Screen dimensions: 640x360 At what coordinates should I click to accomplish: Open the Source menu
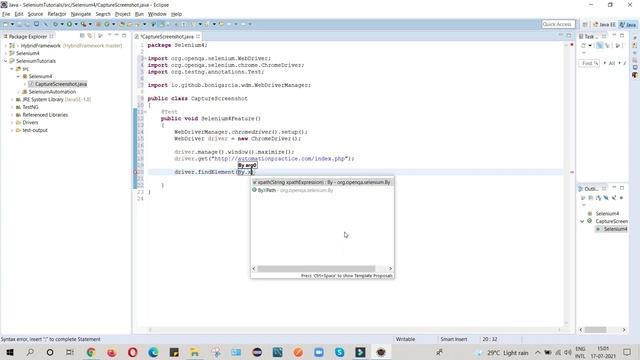click(x=35, y=14)
